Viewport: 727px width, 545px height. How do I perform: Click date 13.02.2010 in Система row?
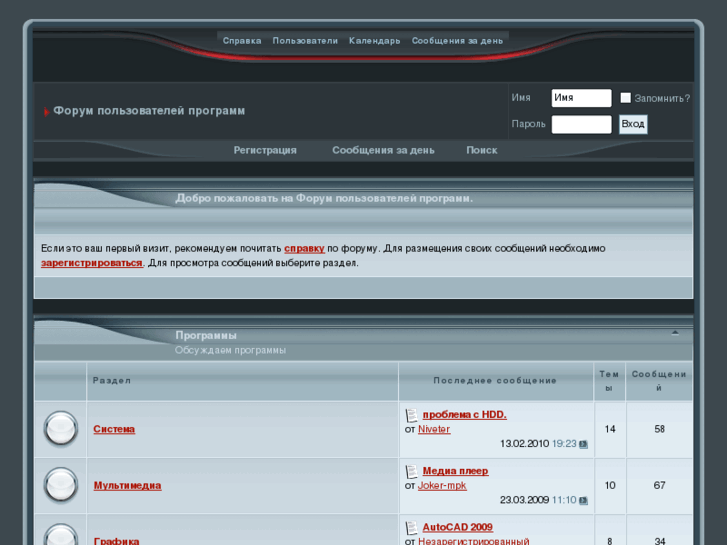(x=524, y=444)
